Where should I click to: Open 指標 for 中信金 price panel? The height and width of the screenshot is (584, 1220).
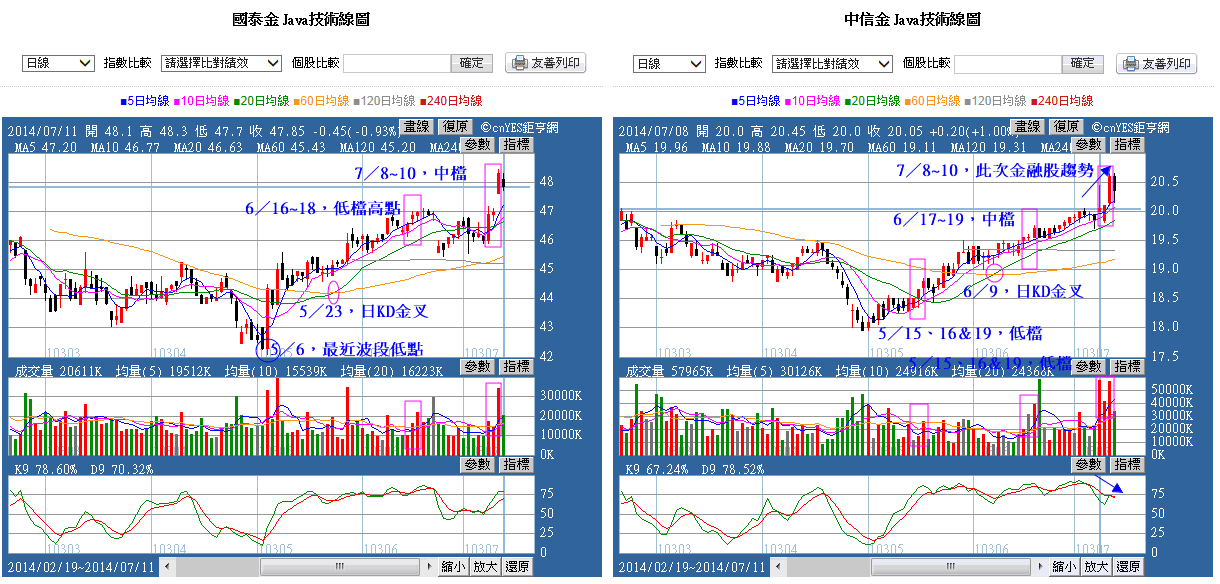point(1127,144)
